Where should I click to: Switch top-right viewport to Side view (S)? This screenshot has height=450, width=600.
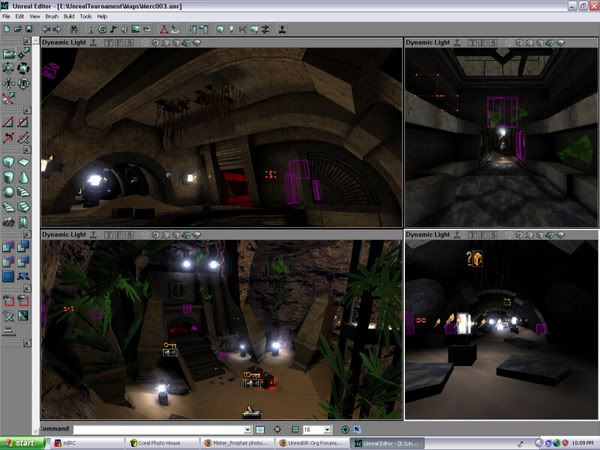494,43
